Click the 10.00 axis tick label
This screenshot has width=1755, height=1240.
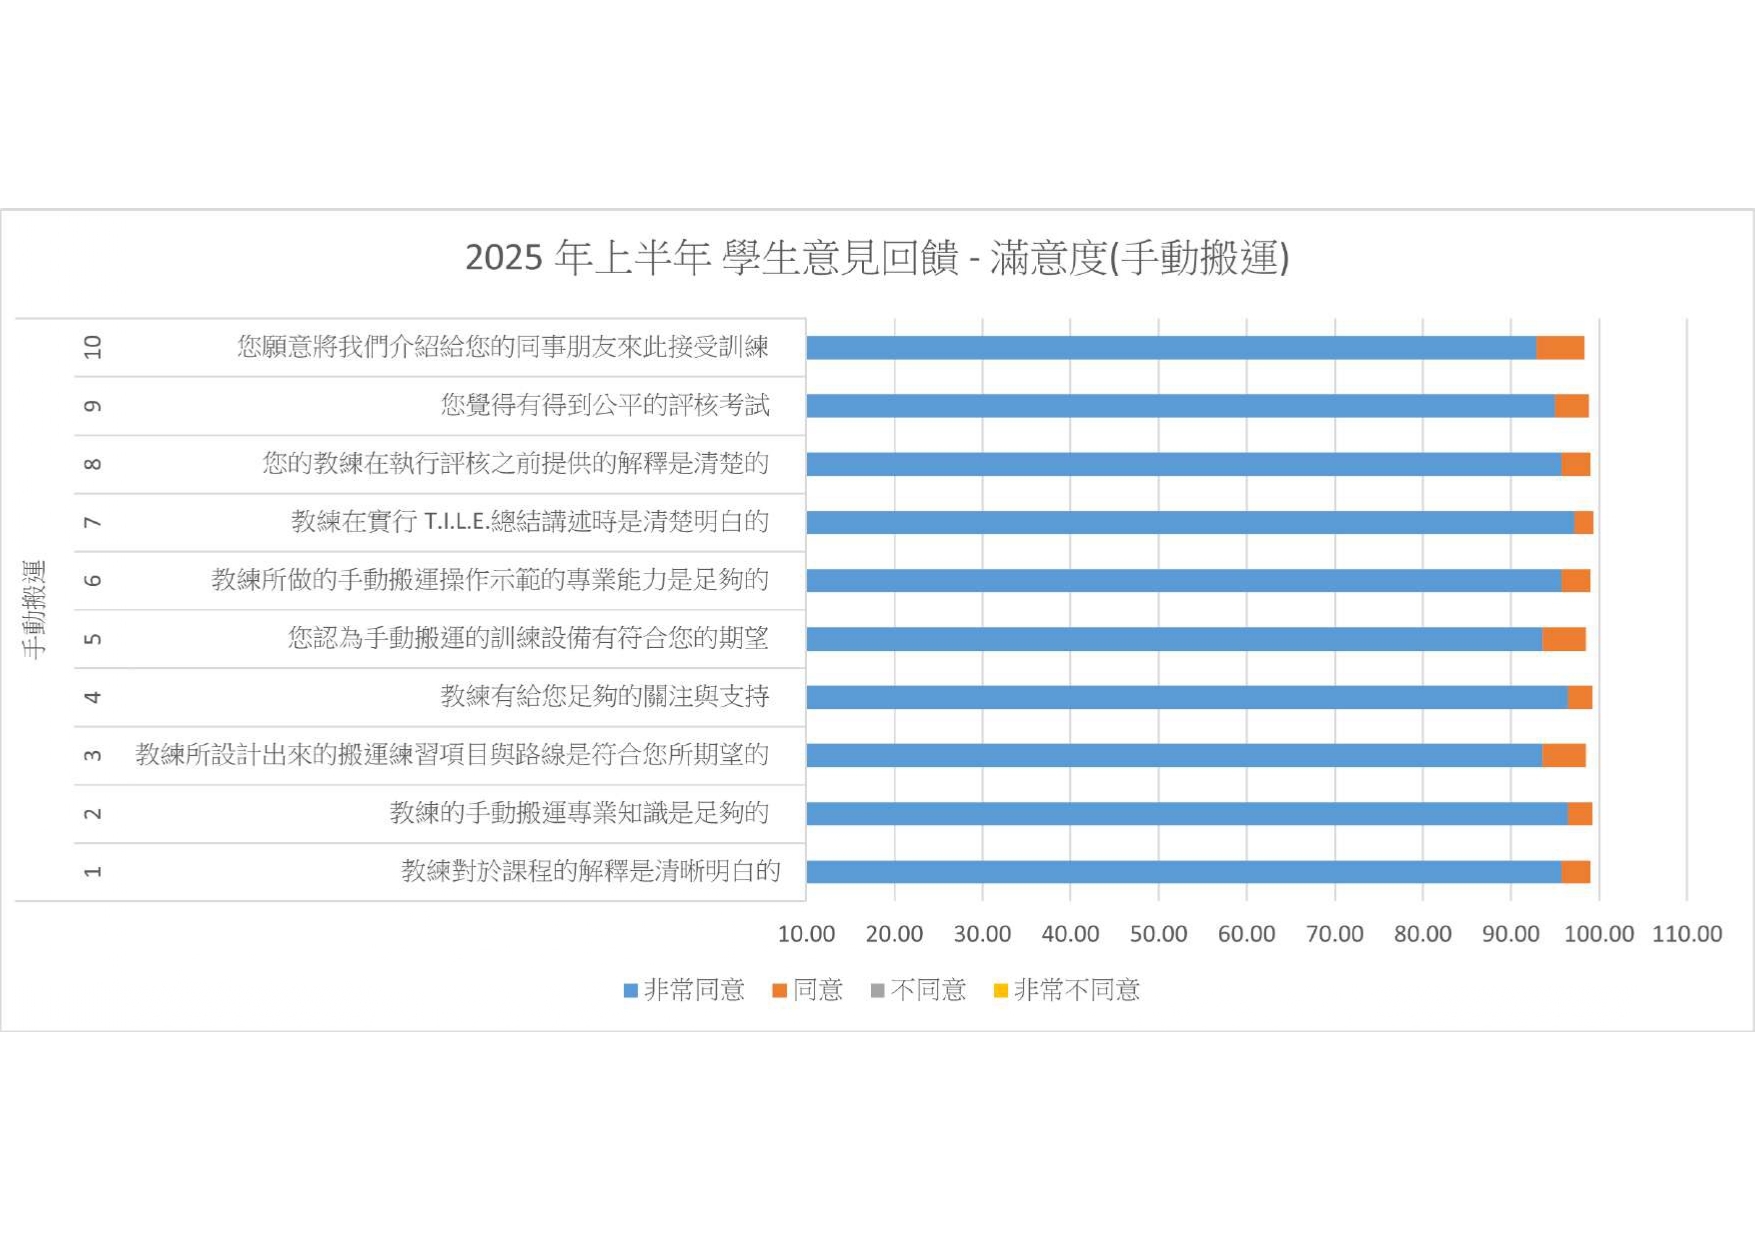[x=806, y=934]
